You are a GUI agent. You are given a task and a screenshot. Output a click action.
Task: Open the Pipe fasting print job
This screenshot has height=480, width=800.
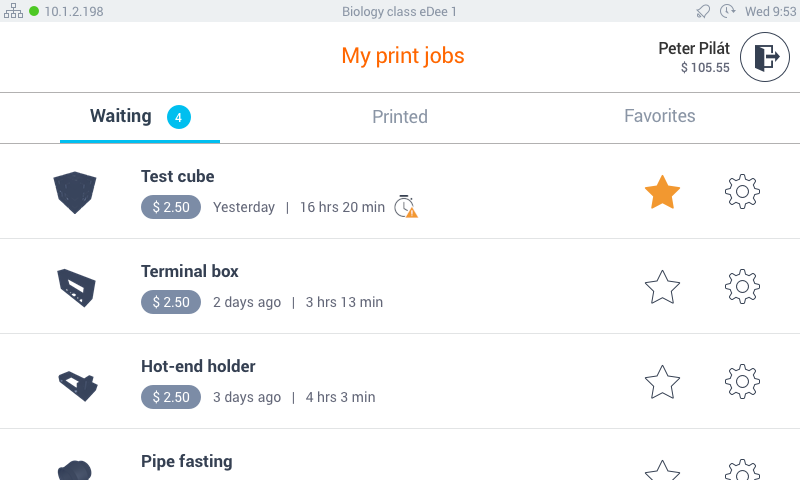point(187,462)
